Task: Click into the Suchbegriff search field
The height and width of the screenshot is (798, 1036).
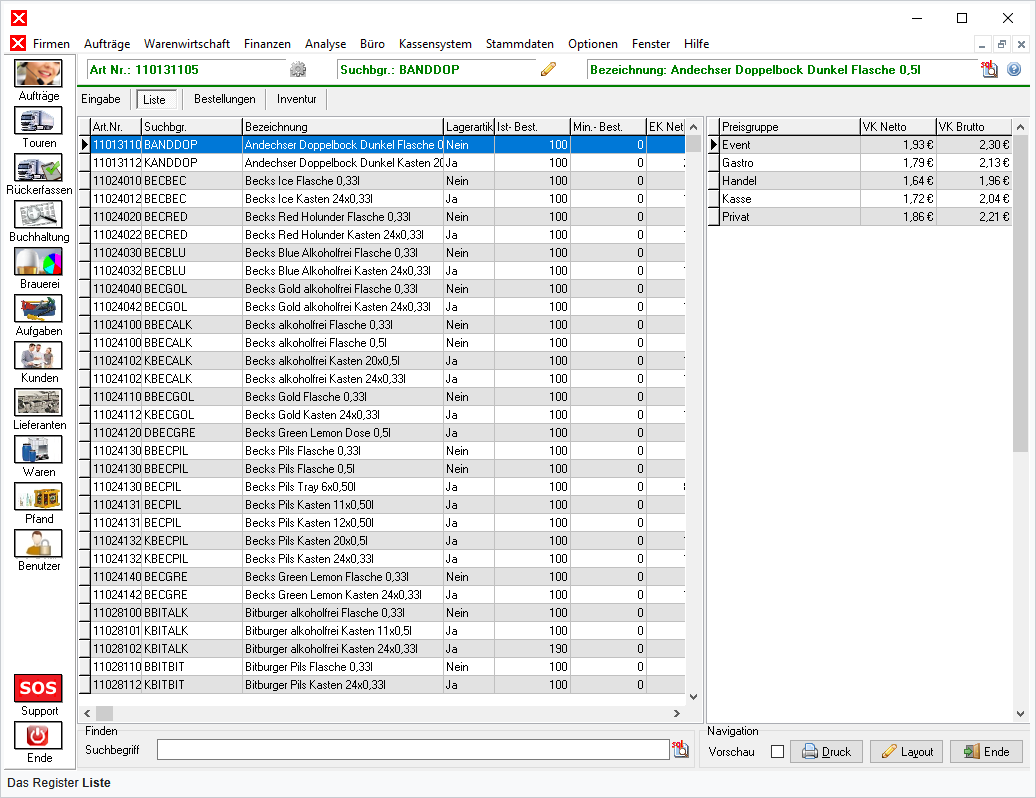Action: (x=412, y=749)
